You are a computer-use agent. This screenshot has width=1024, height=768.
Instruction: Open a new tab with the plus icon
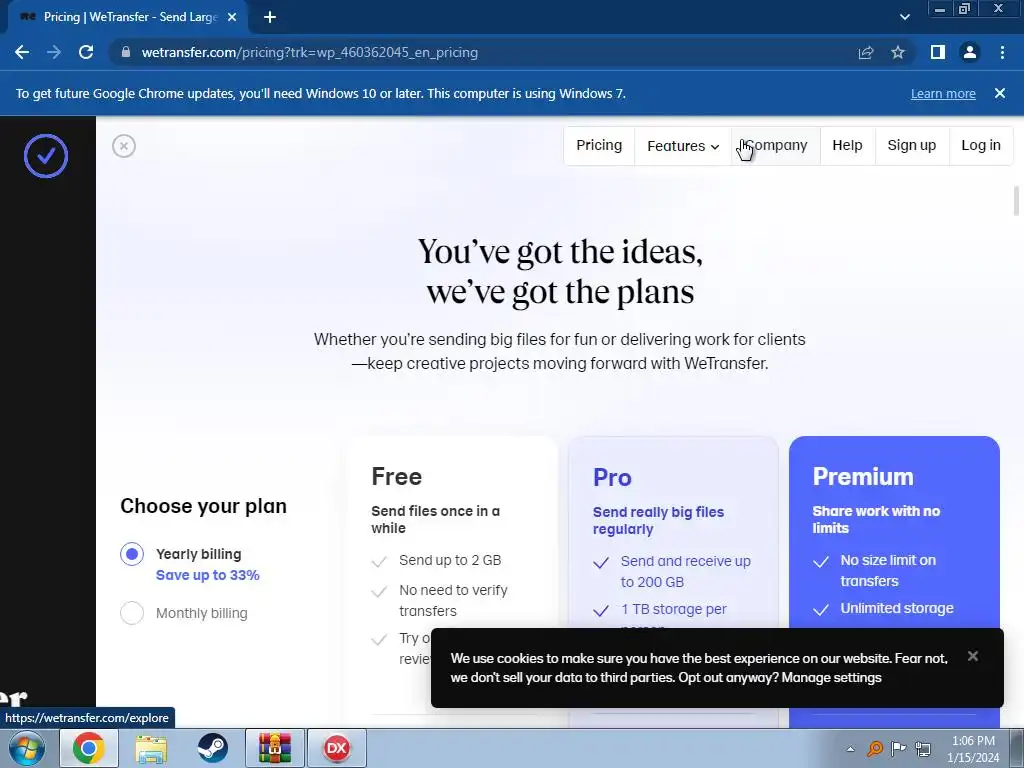(x=270, y=17)
